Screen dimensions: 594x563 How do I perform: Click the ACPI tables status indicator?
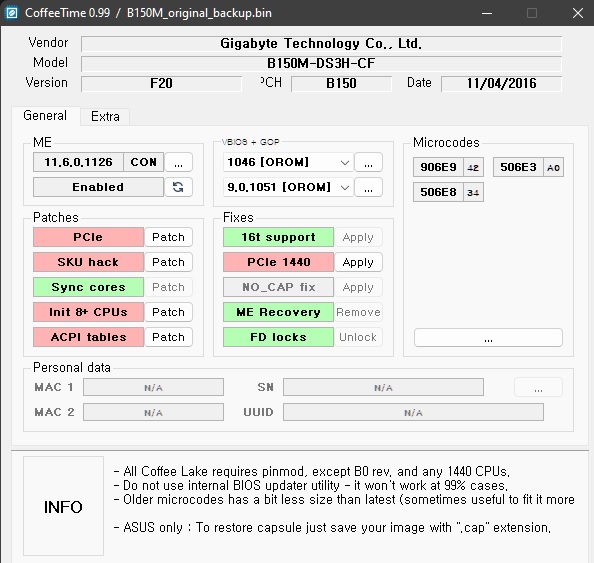88,337
